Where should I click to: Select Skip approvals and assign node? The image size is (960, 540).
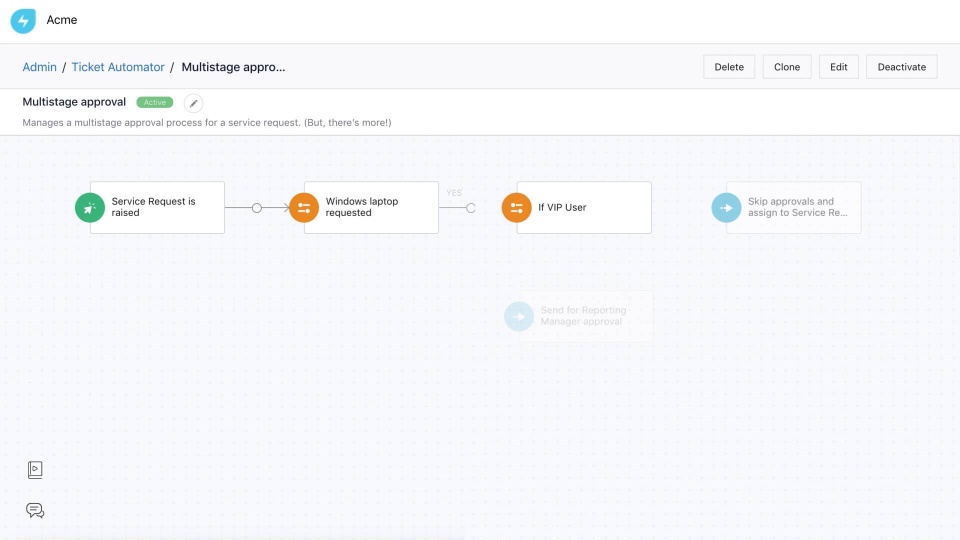(793, 208)
